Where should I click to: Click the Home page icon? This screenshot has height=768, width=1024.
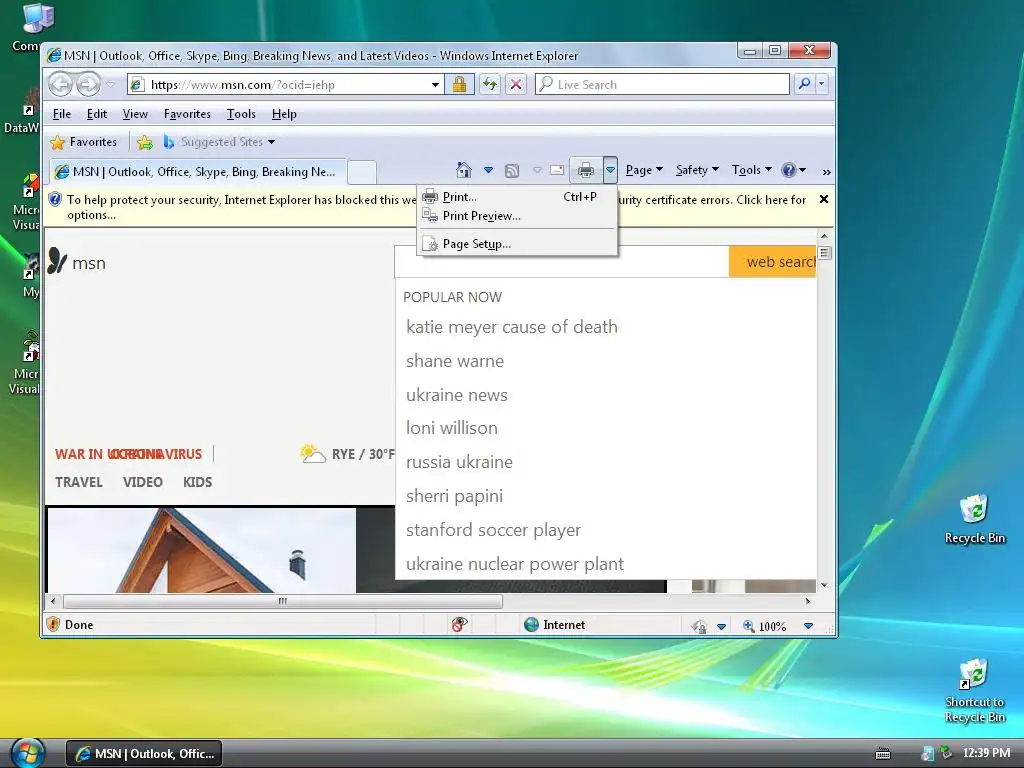click(464, 170)
